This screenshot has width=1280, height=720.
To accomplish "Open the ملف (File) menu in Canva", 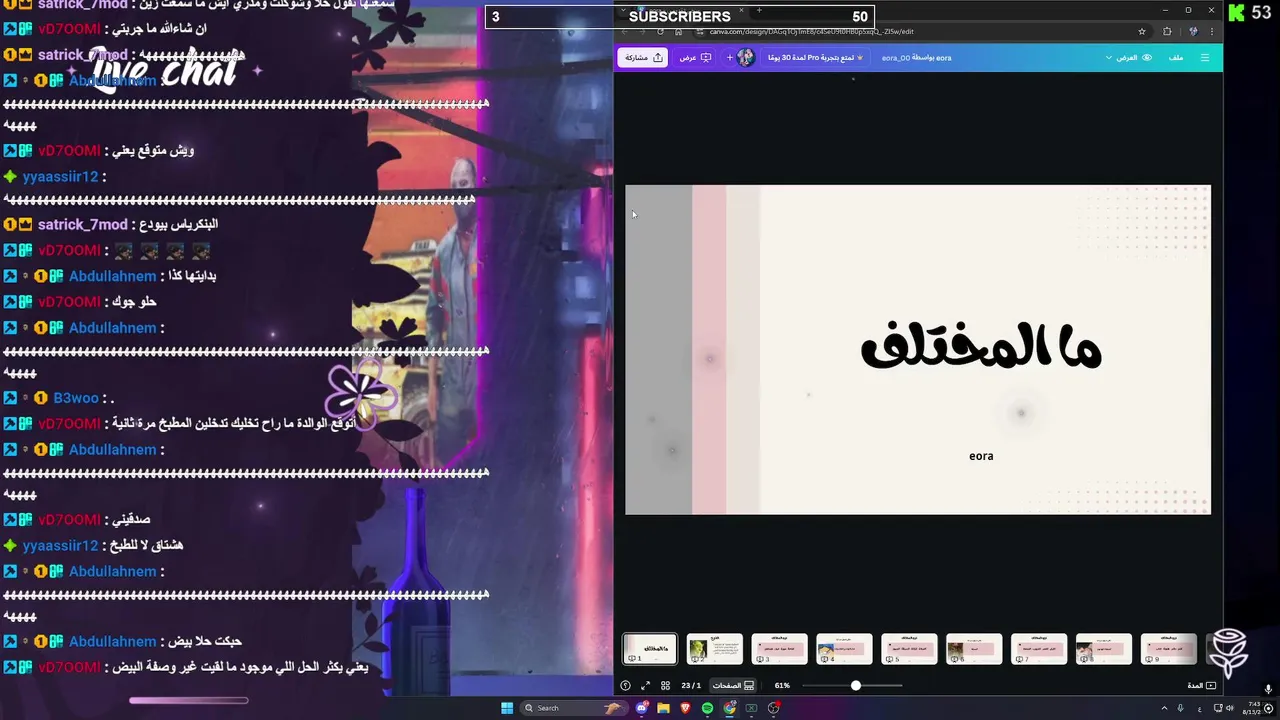I will (1176, 57).
